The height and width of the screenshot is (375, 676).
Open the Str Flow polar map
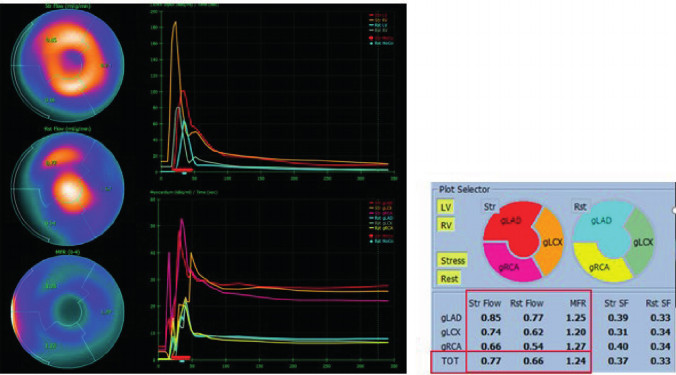pos(68,66)
